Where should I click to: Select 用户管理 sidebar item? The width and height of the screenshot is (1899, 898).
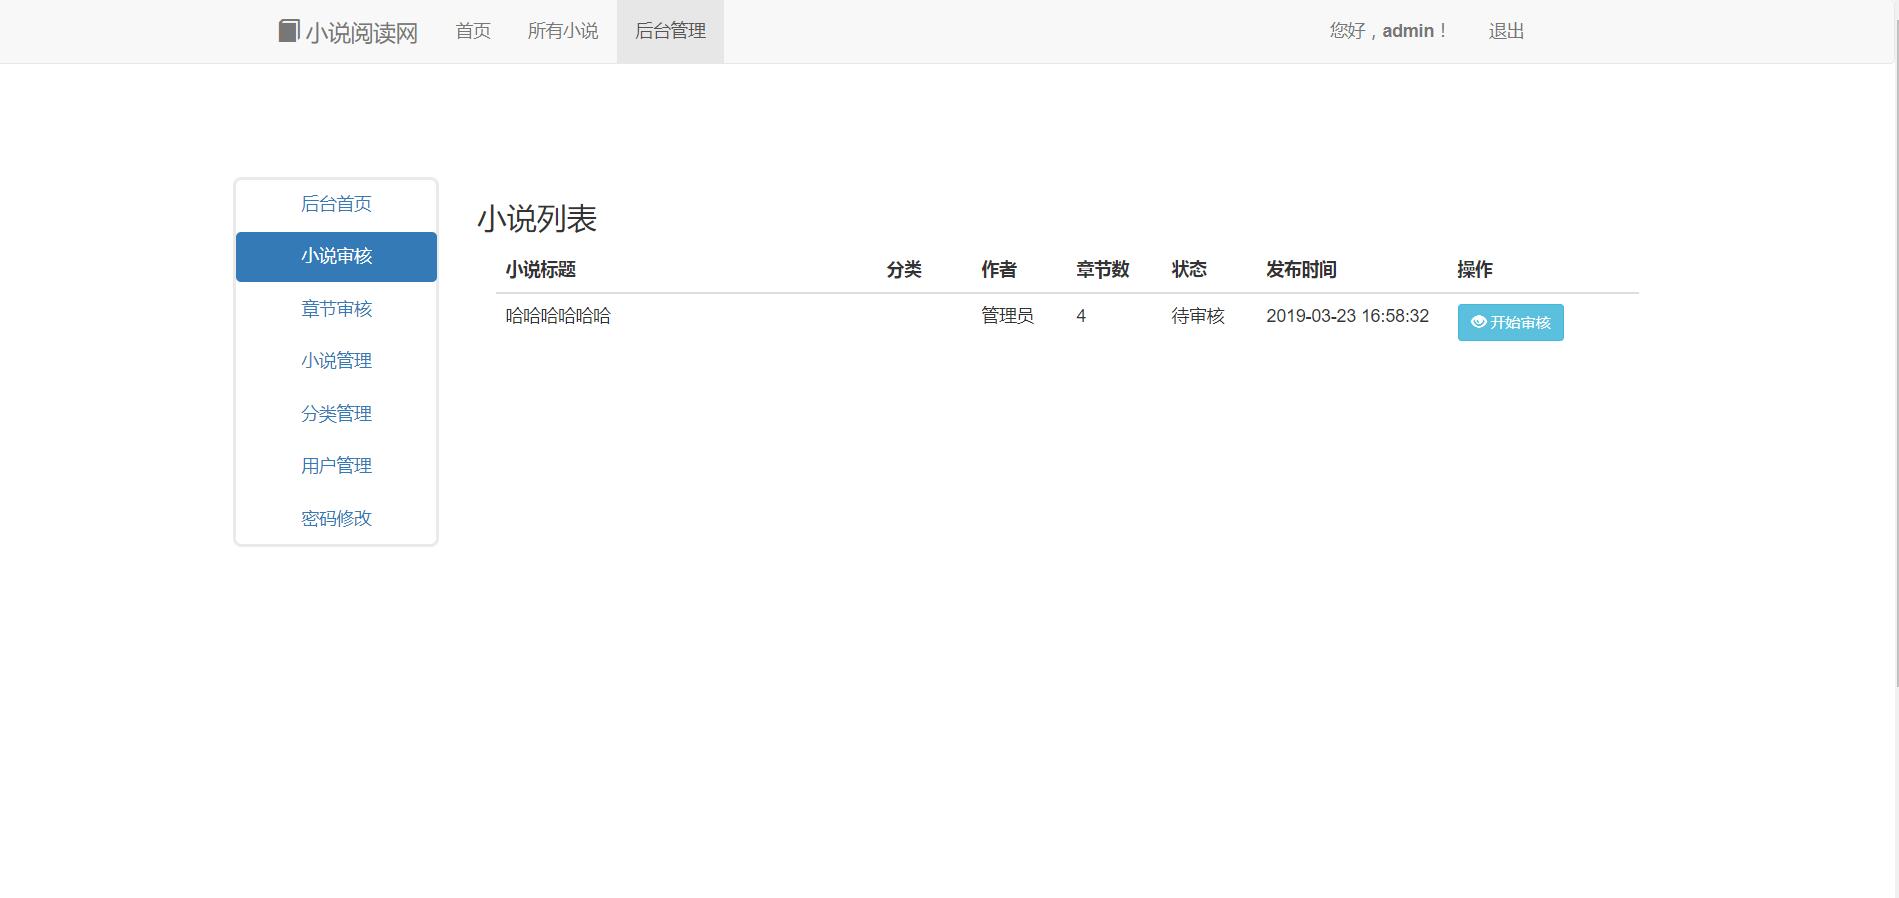336,466
